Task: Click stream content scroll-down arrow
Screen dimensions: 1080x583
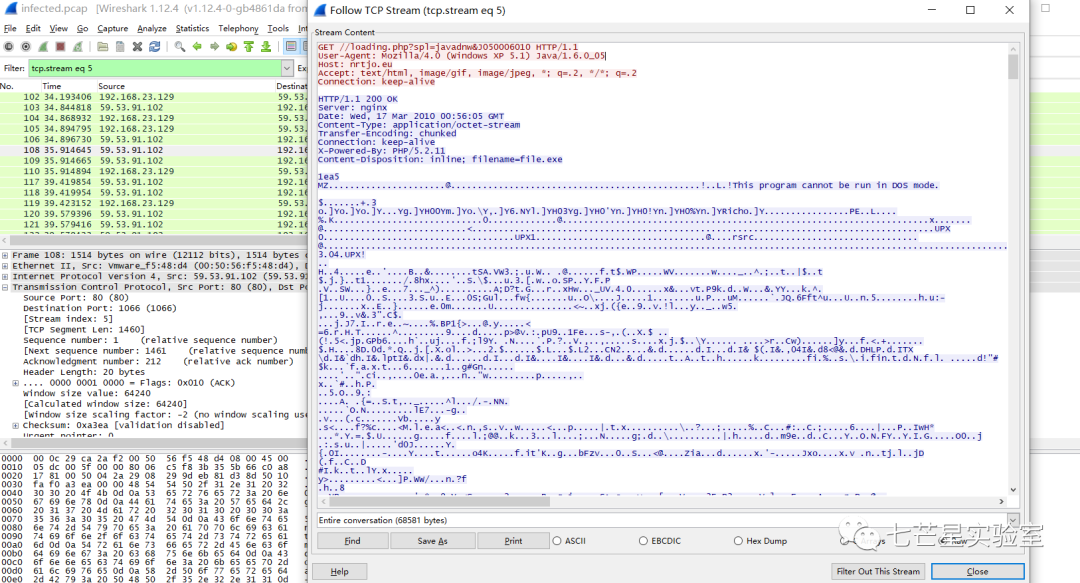Action: [x=1012, y=490]
